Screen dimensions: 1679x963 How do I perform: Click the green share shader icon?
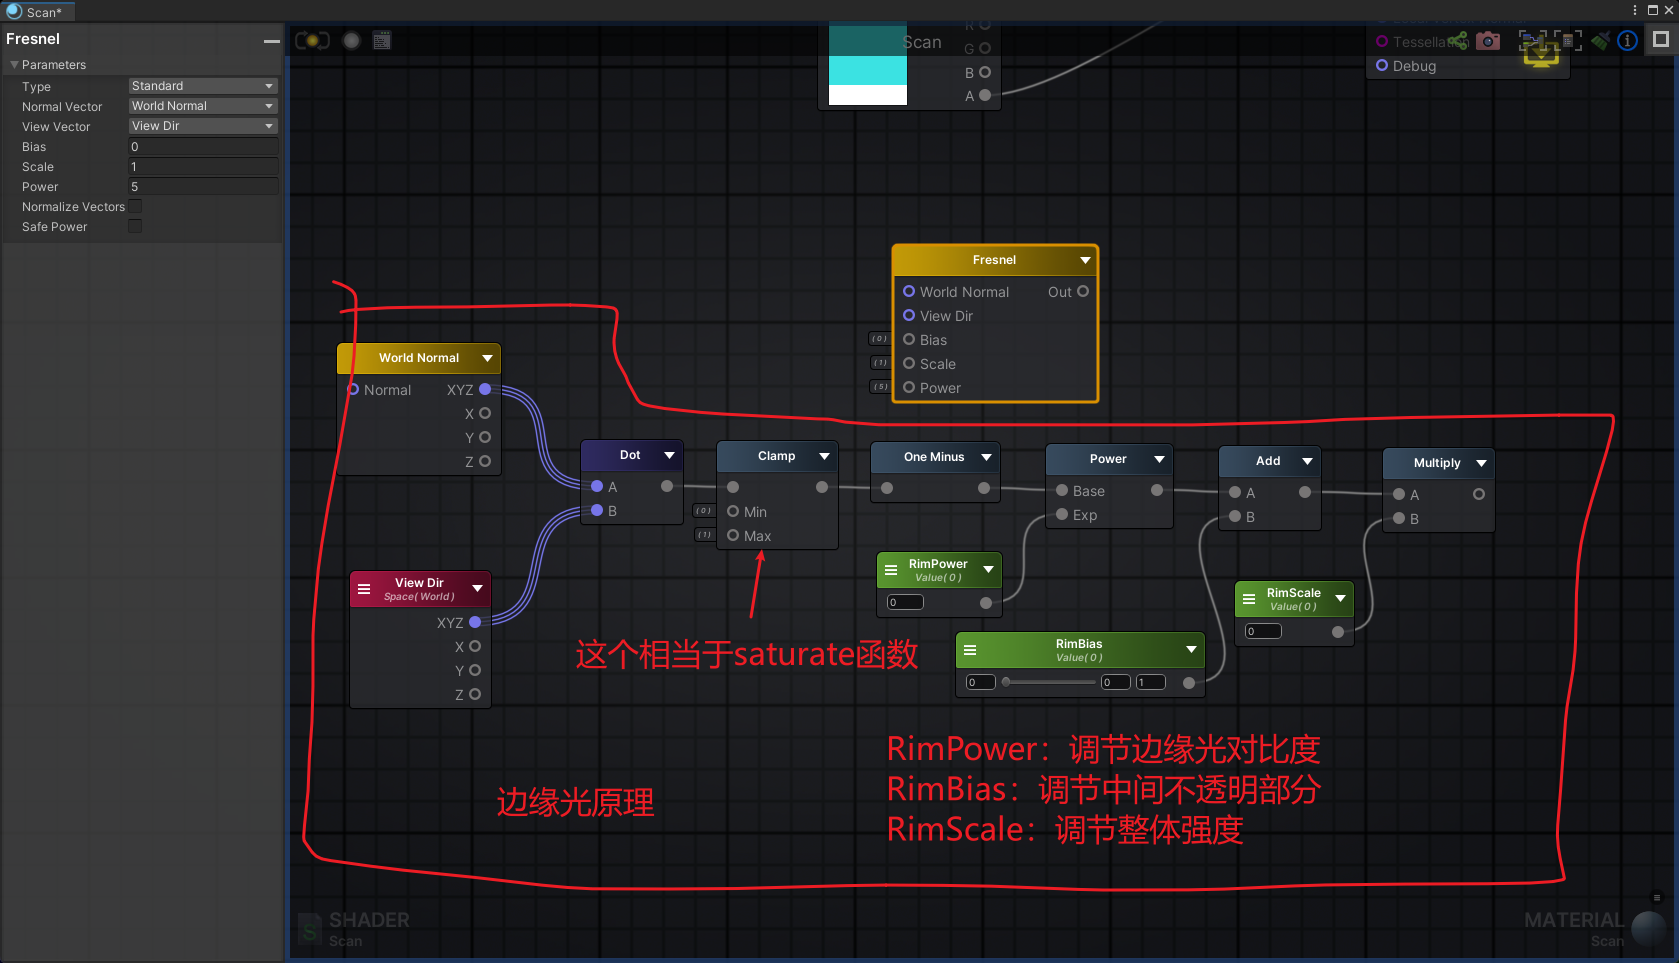[x=1458, y=41]
